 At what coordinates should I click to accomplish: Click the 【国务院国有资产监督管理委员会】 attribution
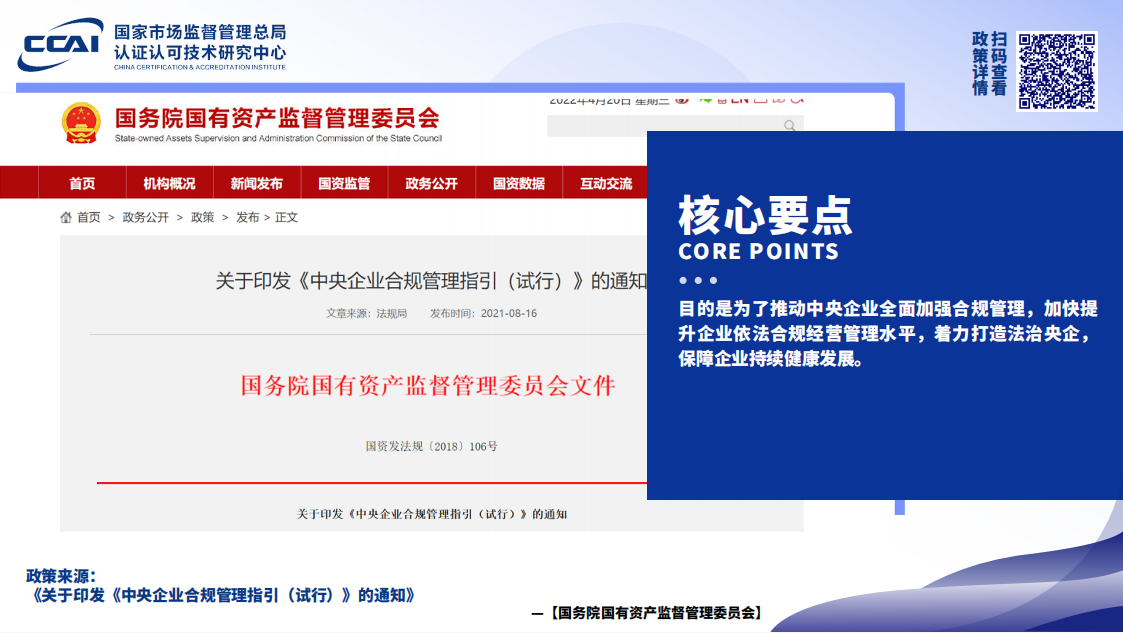pyautogui.click(x=655, y=613)
